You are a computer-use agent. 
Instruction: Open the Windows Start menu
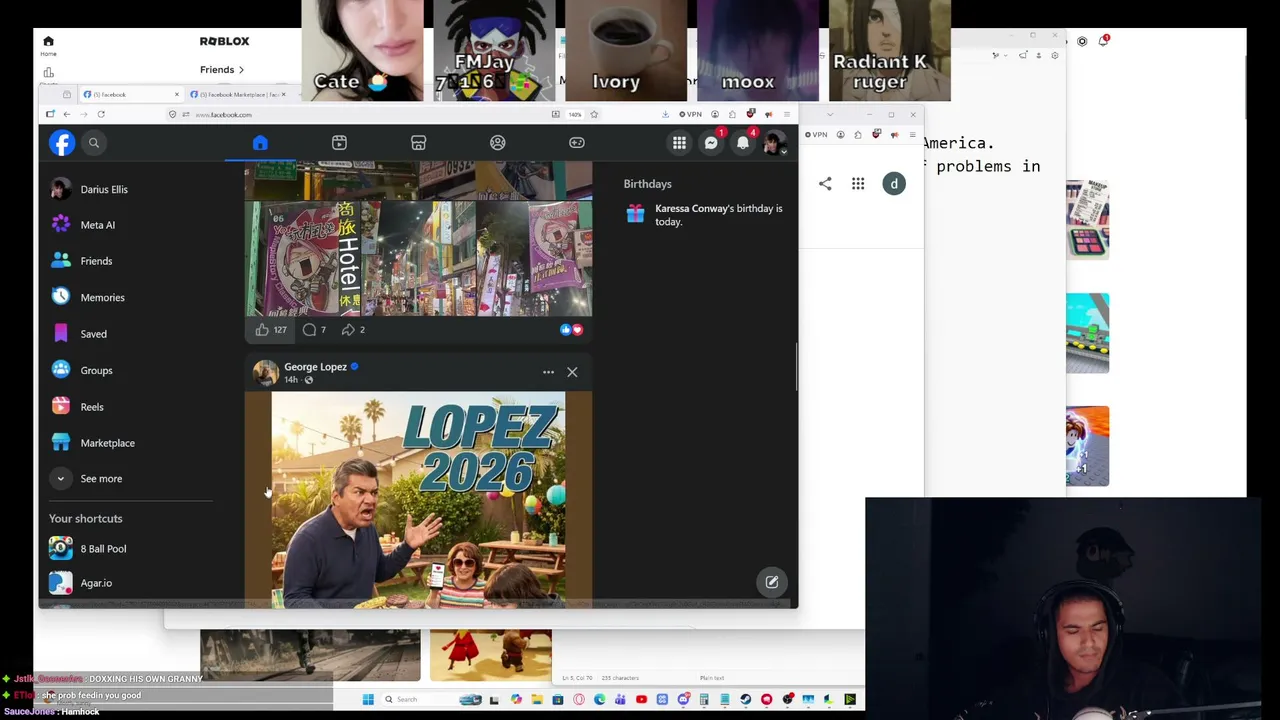pos(368,699)
